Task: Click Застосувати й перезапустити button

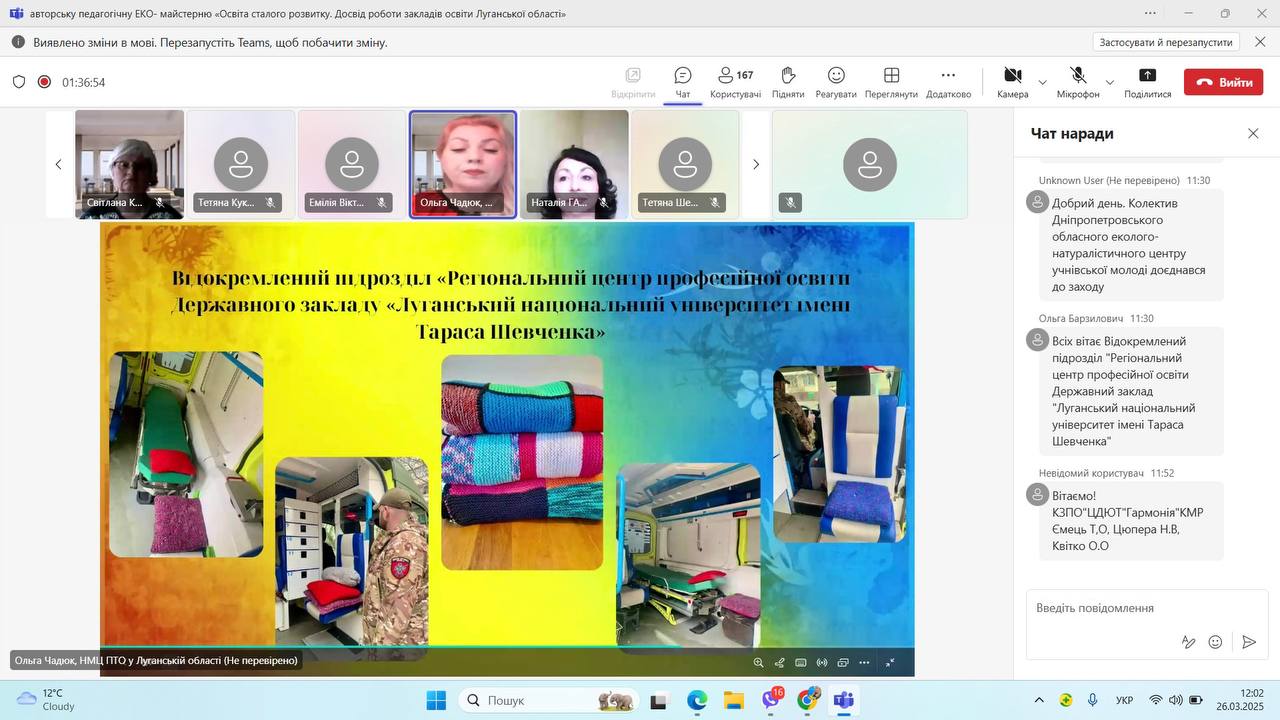Action: (1165, 42)
